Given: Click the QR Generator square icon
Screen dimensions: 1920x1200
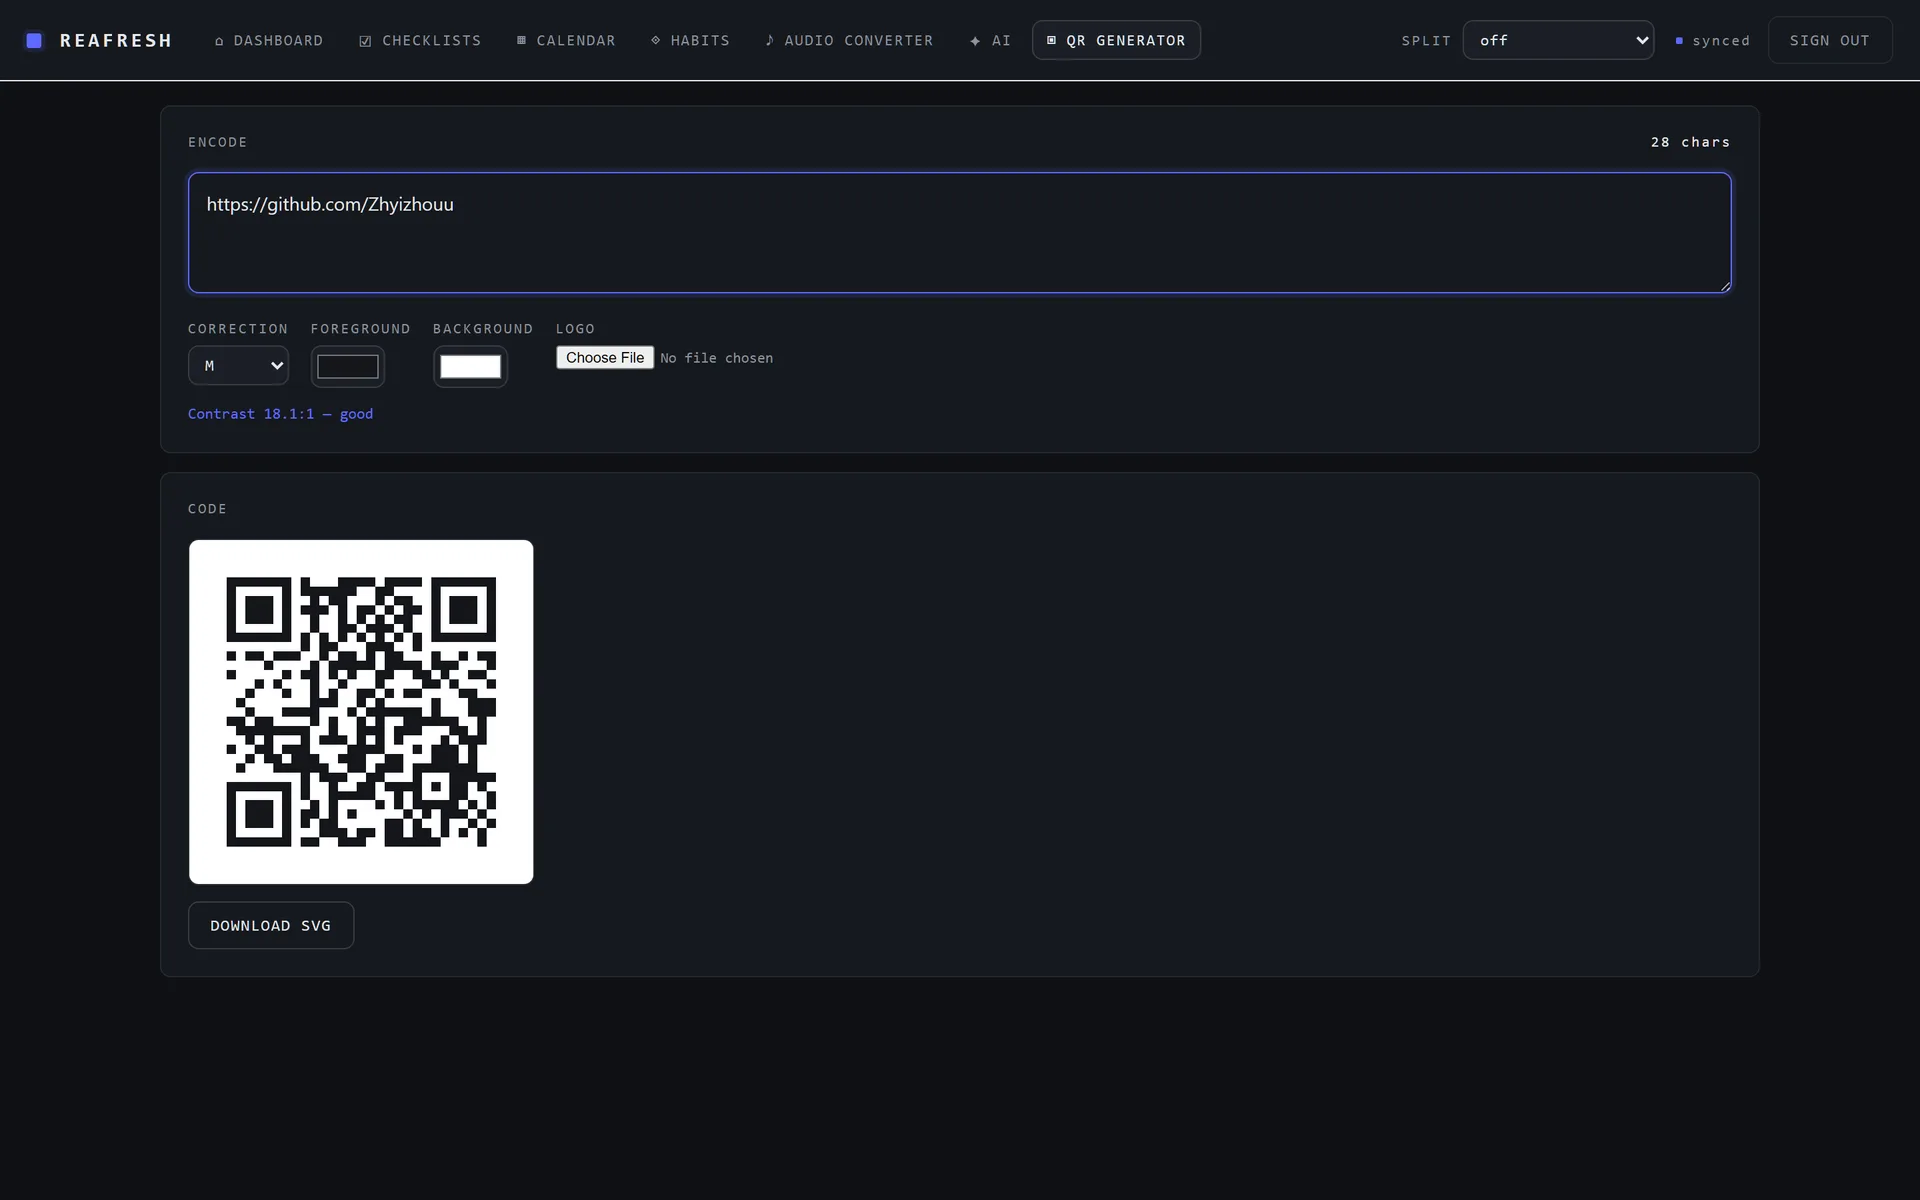Looking at the screenshot, I should pos(1051,40).
